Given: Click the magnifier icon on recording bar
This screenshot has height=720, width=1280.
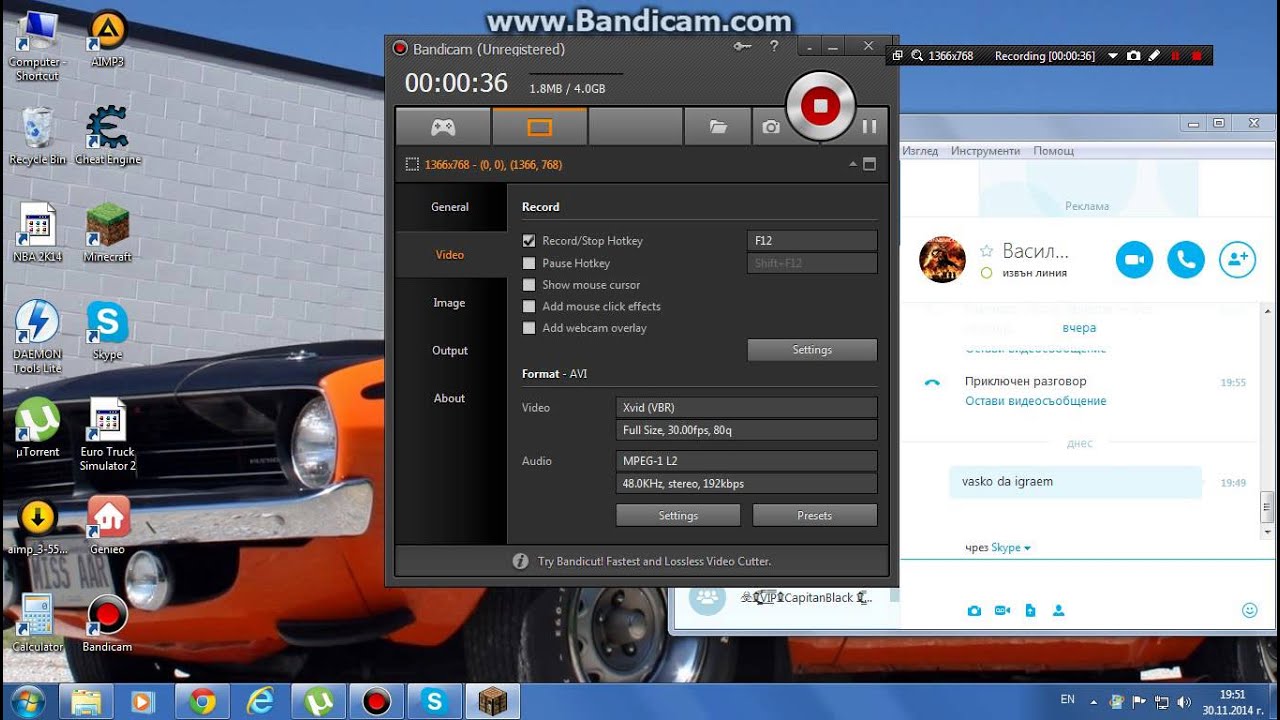Looking at the screenshot, I should tap(917, 56).
